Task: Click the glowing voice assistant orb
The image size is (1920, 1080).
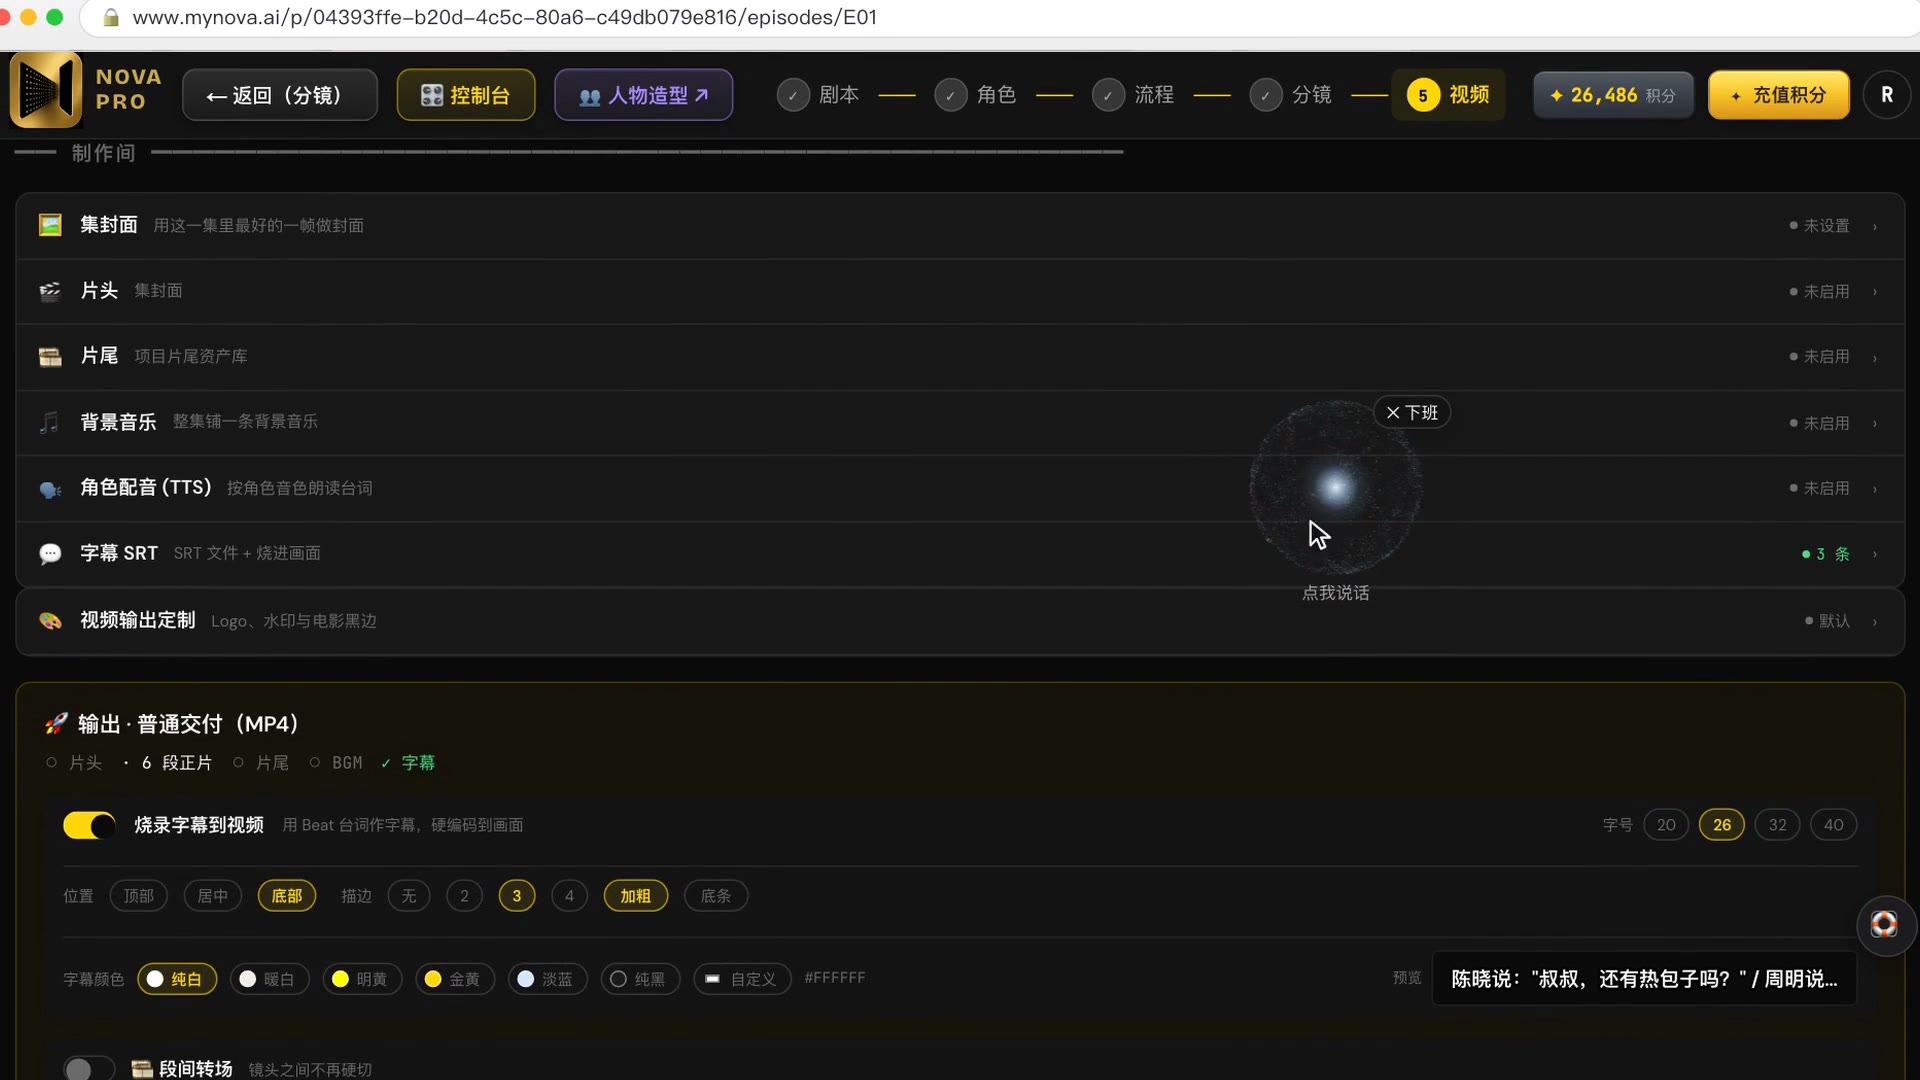Action: (1335, 487)
